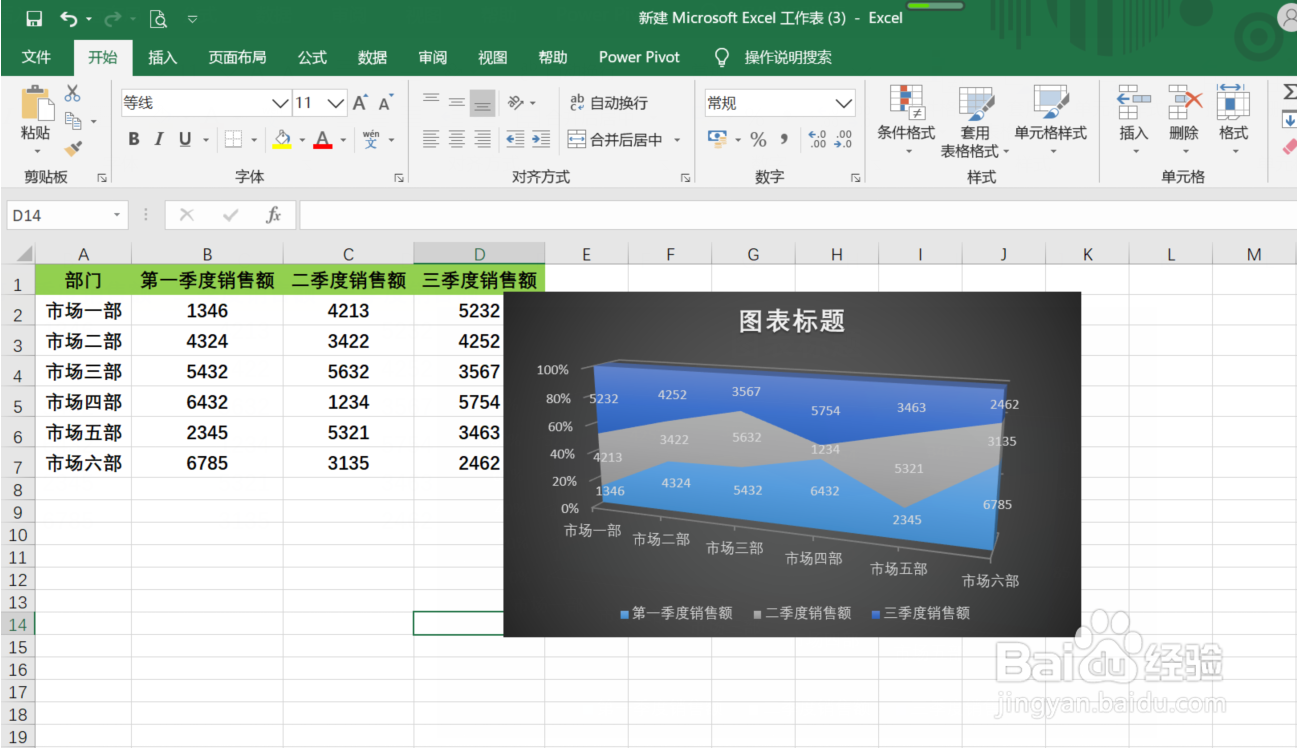This screenshot has width=1297, height=748.
Task: Switch to the 插入 ribbon tab
Action: pos(162,57)
